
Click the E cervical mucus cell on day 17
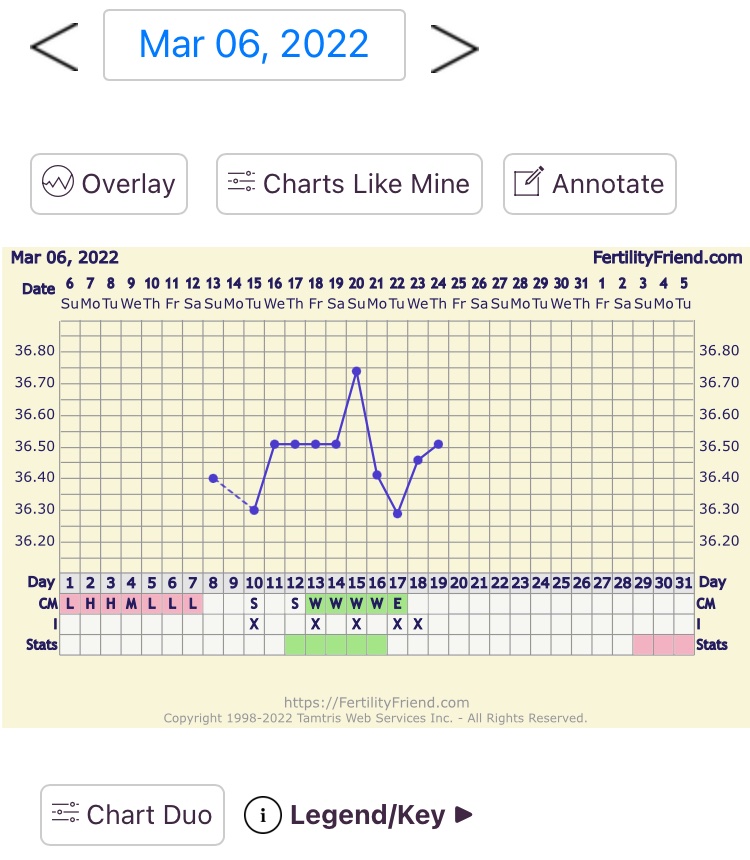click(397, 603)
